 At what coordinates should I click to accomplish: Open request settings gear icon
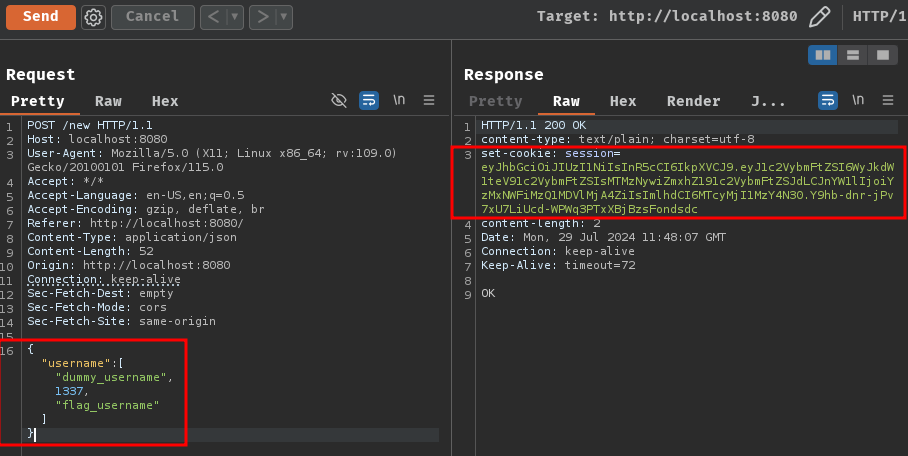93,17
